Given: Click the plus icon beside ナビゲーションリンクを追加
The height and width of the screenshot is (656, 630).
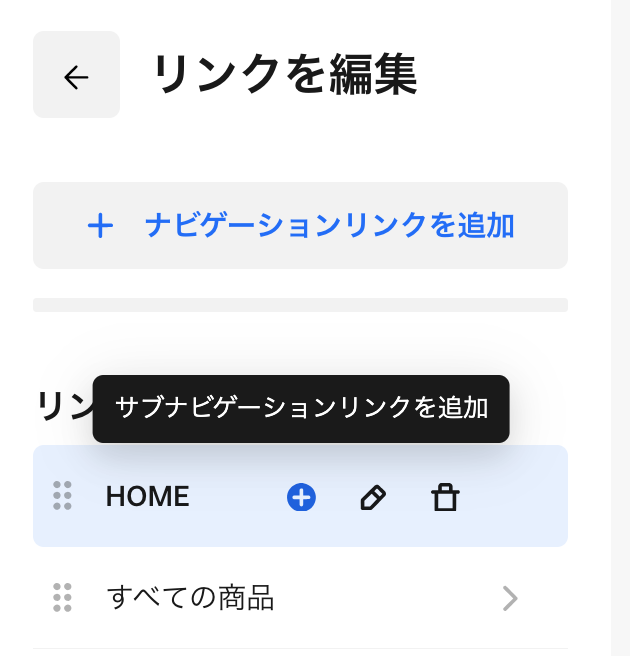Looking at the screenshot, I should (100, 226).
